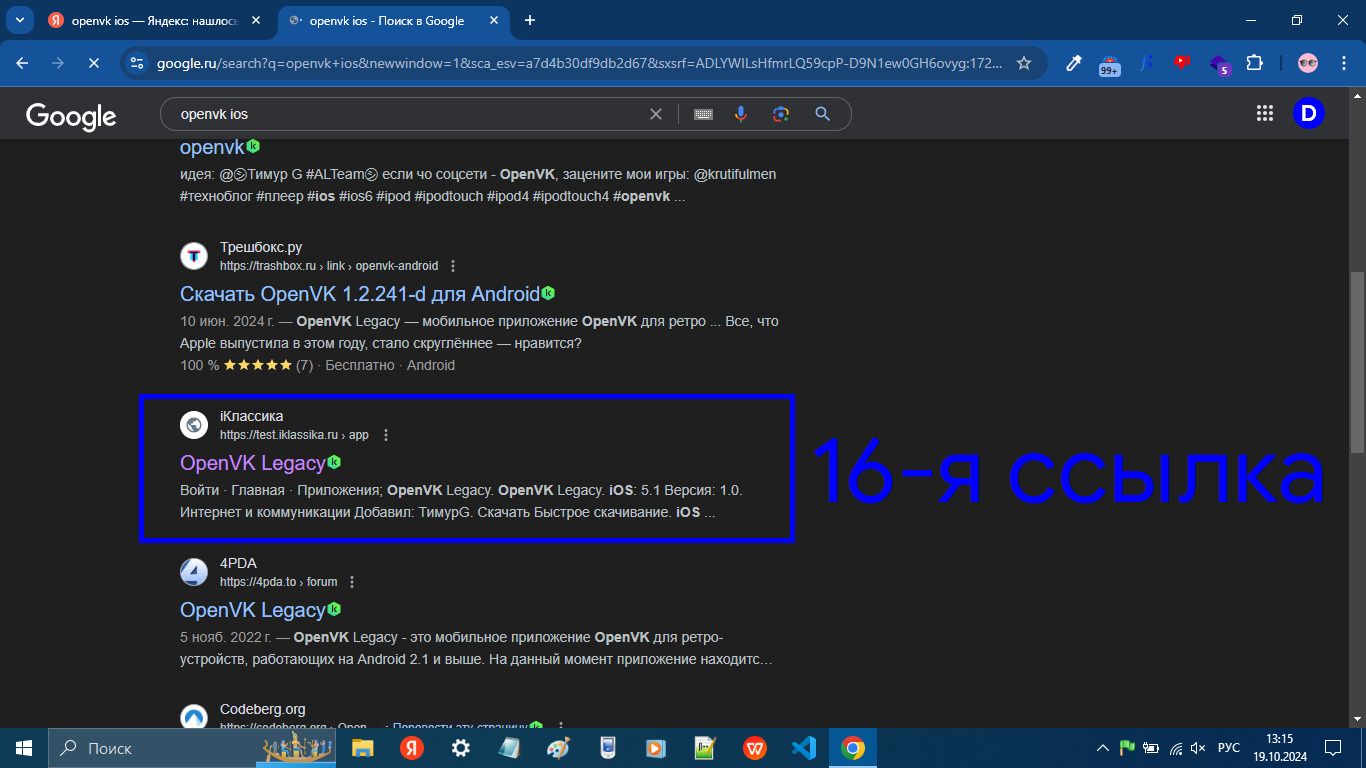Image resolution: width=1366 pixels, height=768 pixels.
Task: Open the Chrome extensions puzzle icon
Action: 1254,63
